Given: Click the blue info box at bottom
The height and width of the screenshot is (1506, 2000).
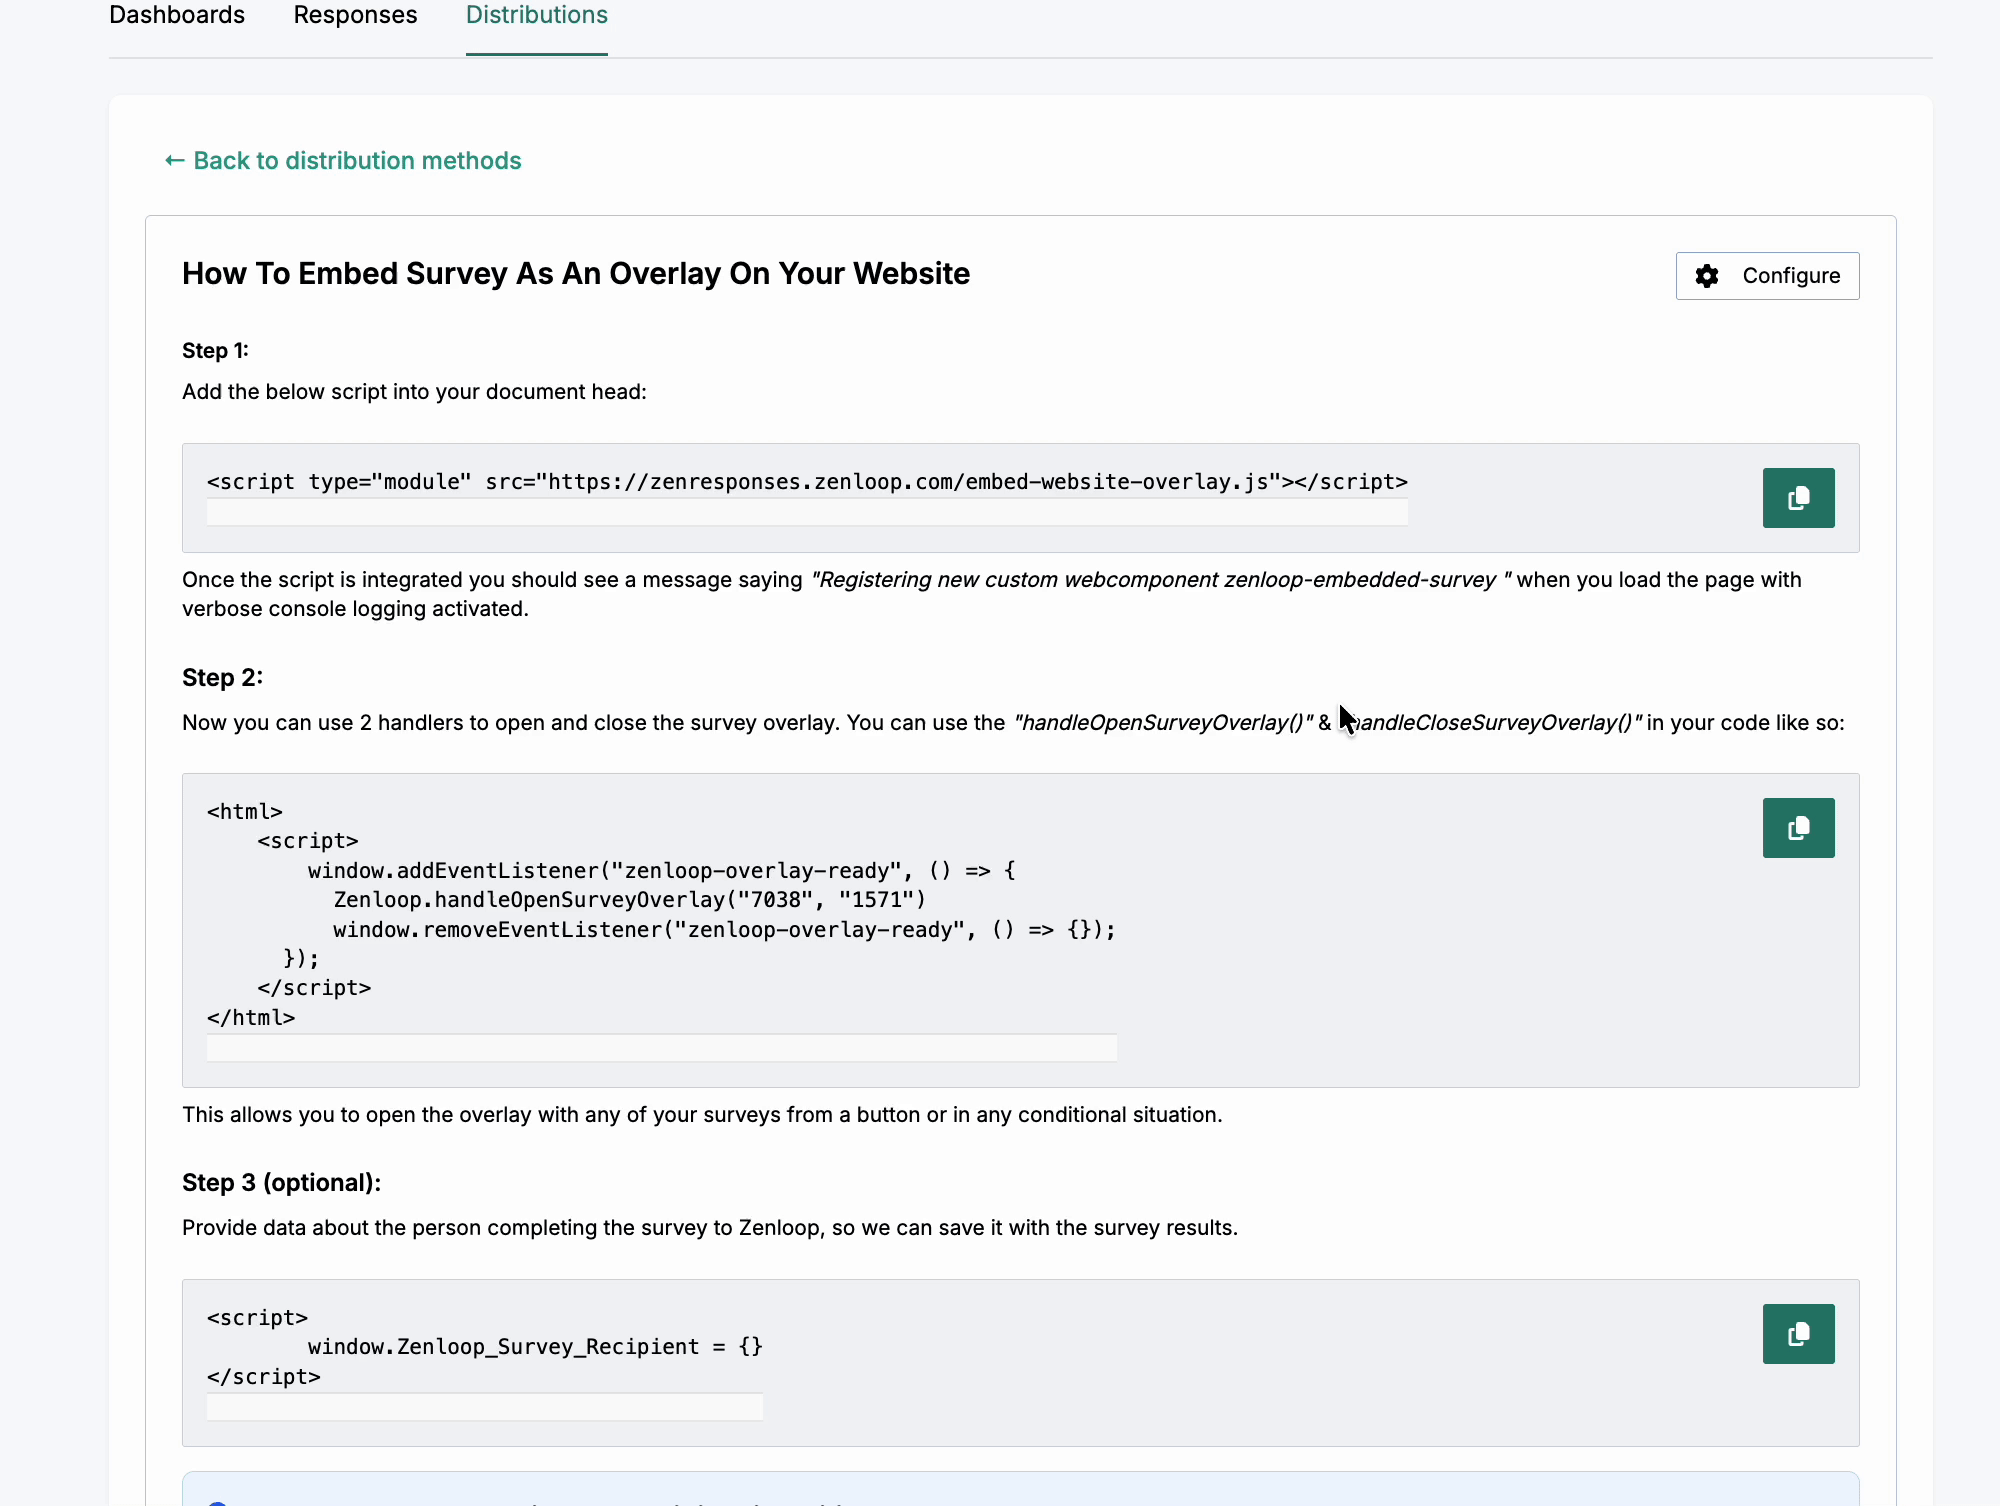Looking at the screenshot, I should 1020,1490.
